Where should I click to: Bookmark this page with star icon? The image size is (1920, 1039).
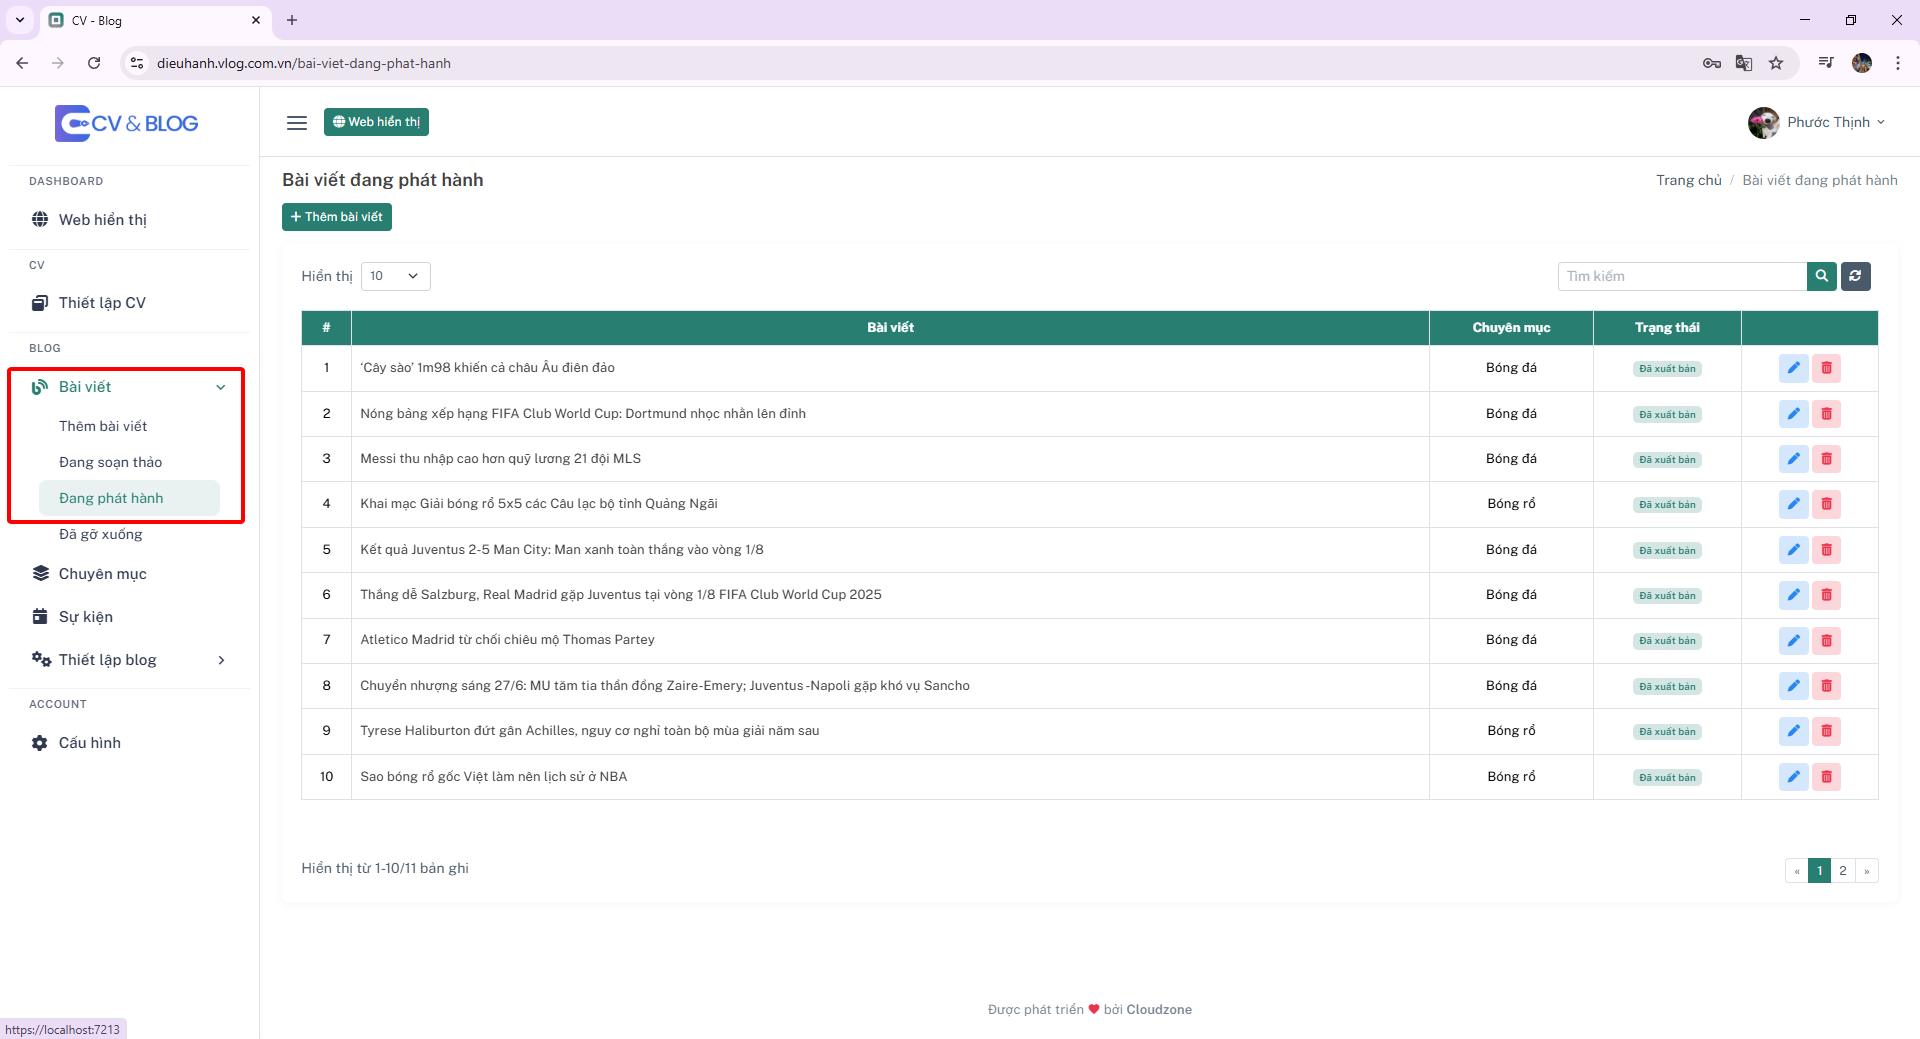pos(1776,63)
